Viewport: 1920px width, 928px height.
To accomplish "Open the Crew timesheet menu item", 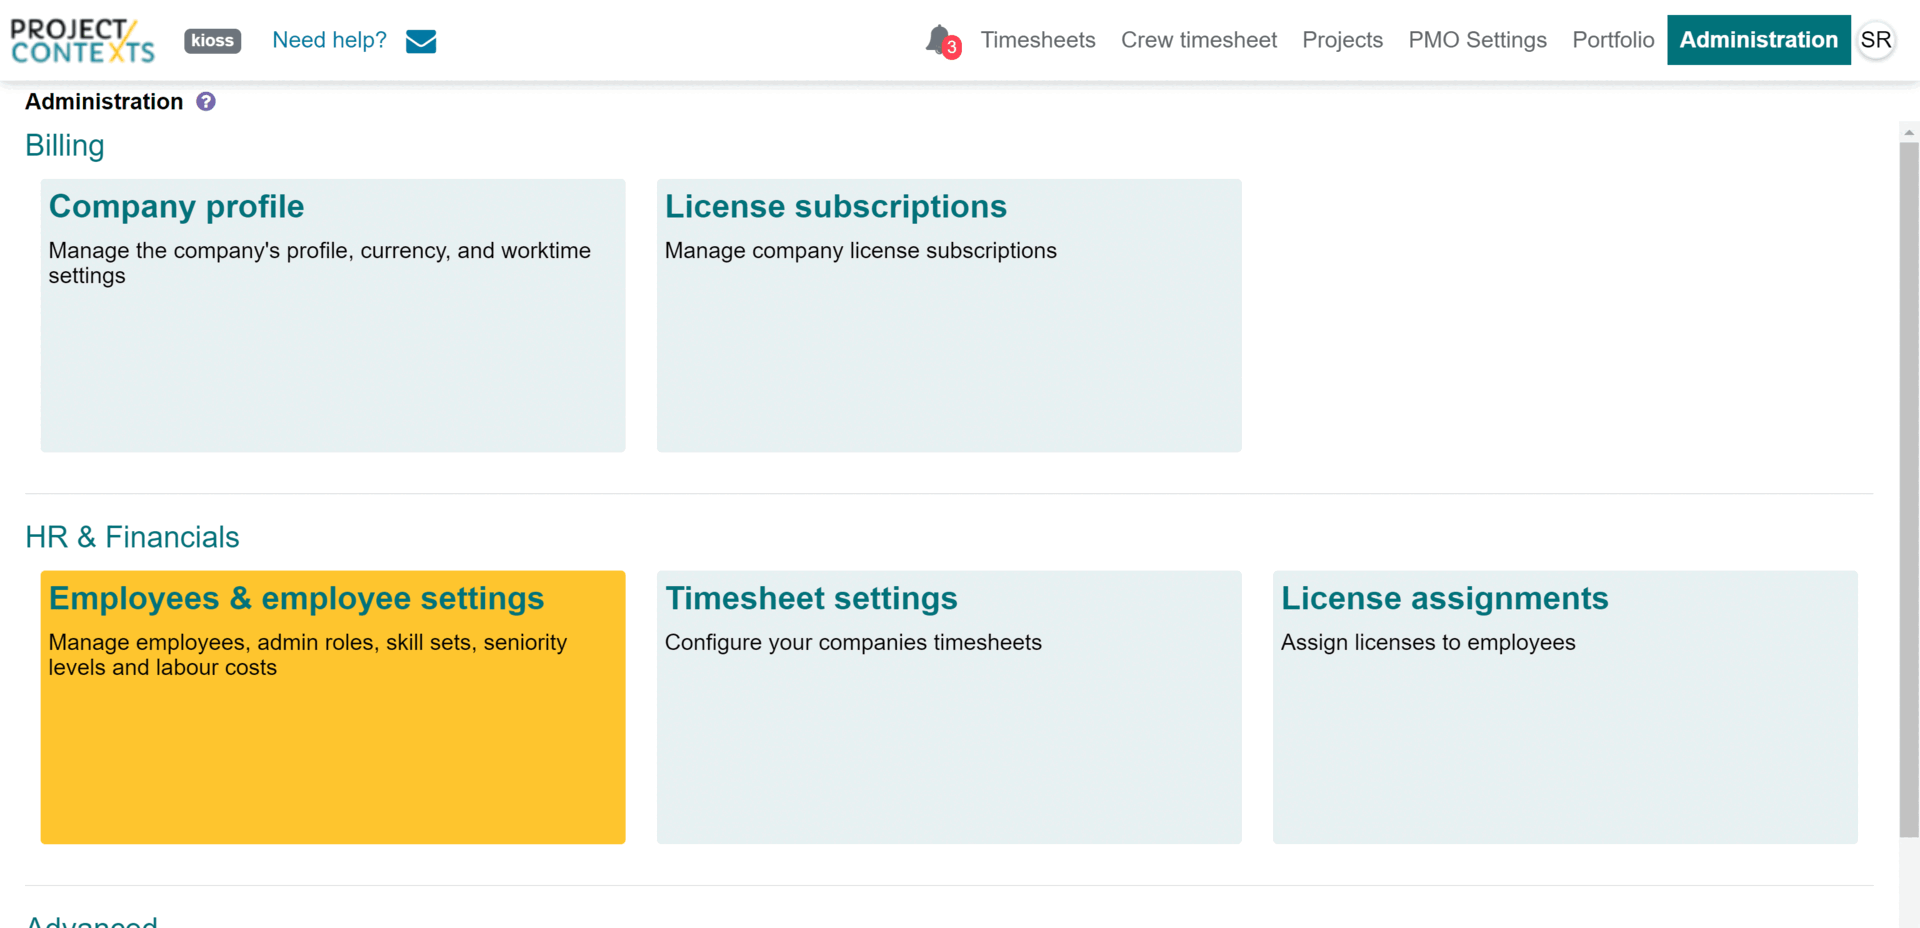I will point(1199,40).
